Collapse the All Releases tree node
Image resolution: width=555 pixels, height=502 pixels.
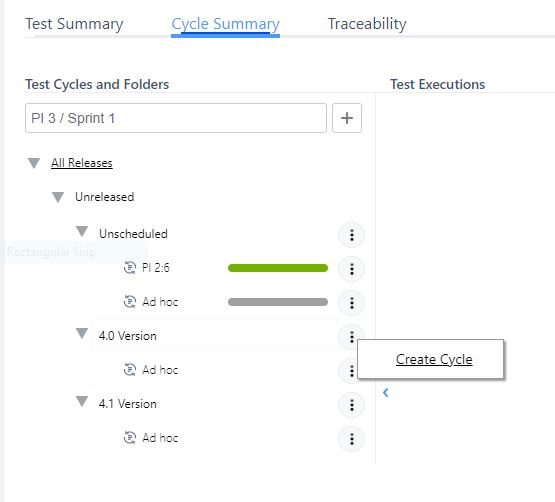pos(34,163)
